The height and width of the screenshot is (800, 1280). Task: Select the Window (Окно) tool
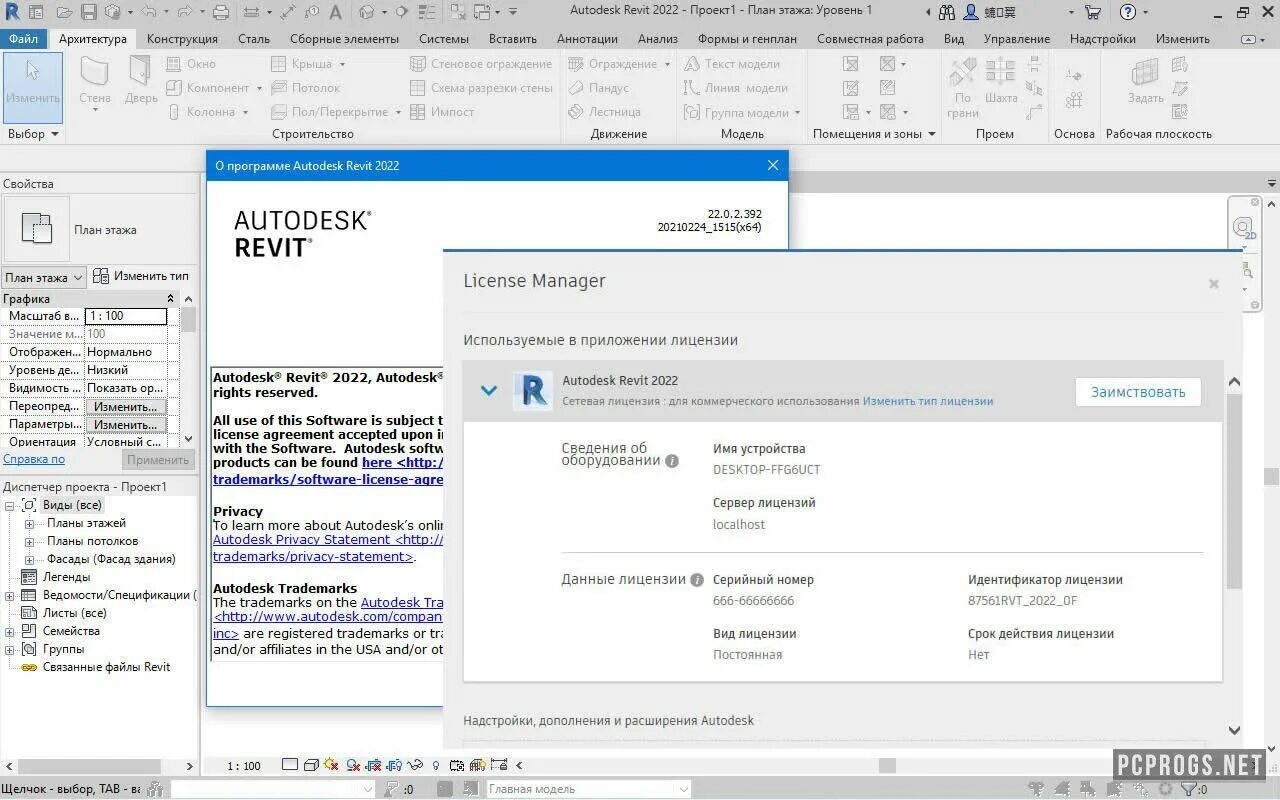pos(192,63)
